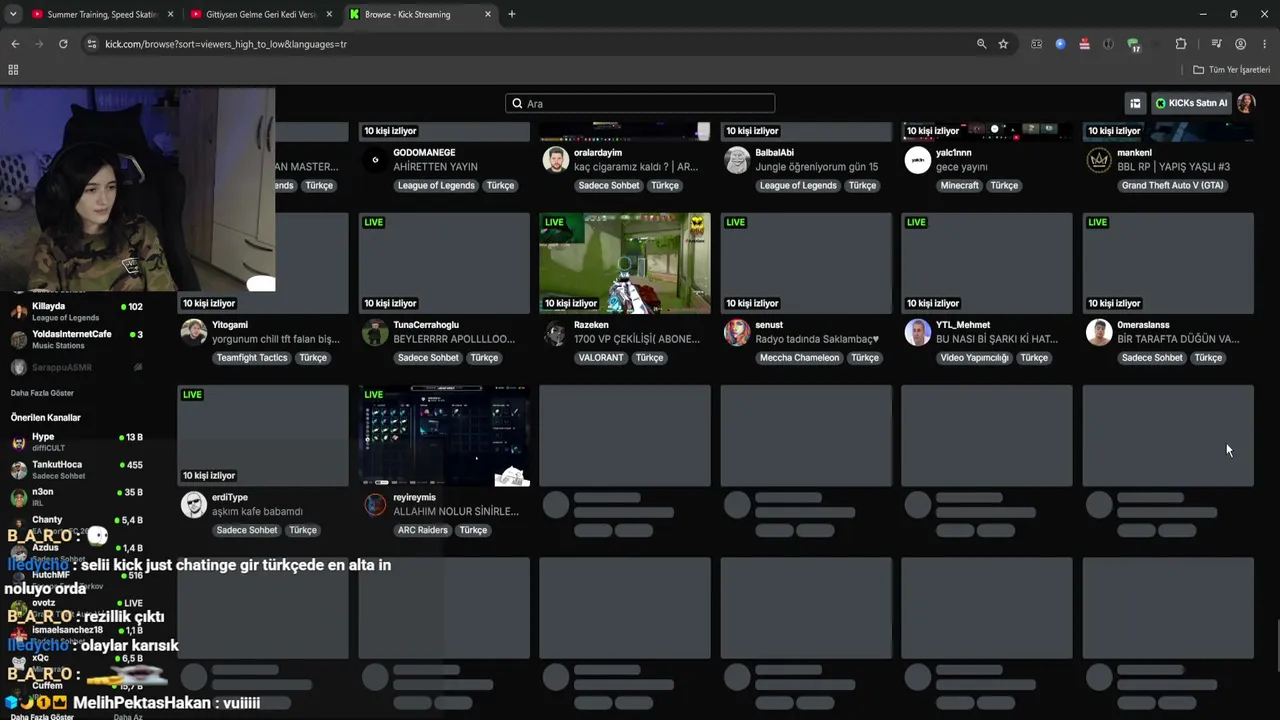Open mankenl's crown channel avatar

1099,160
